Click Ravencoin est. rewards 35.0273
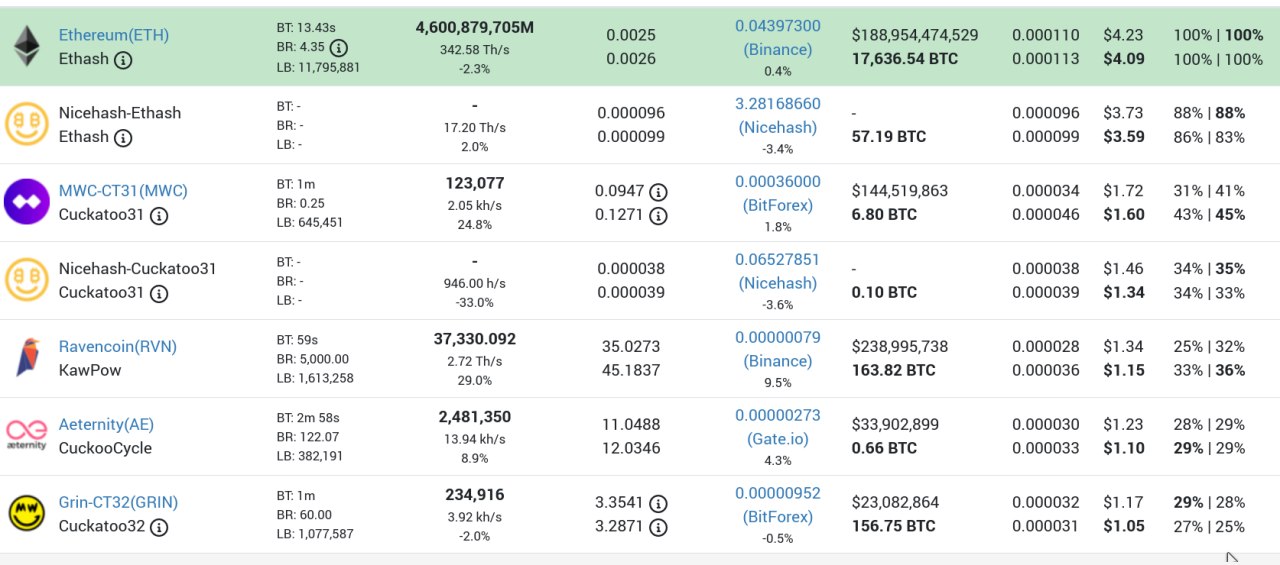Viewport: 1280px width, 565px height. 631,347
